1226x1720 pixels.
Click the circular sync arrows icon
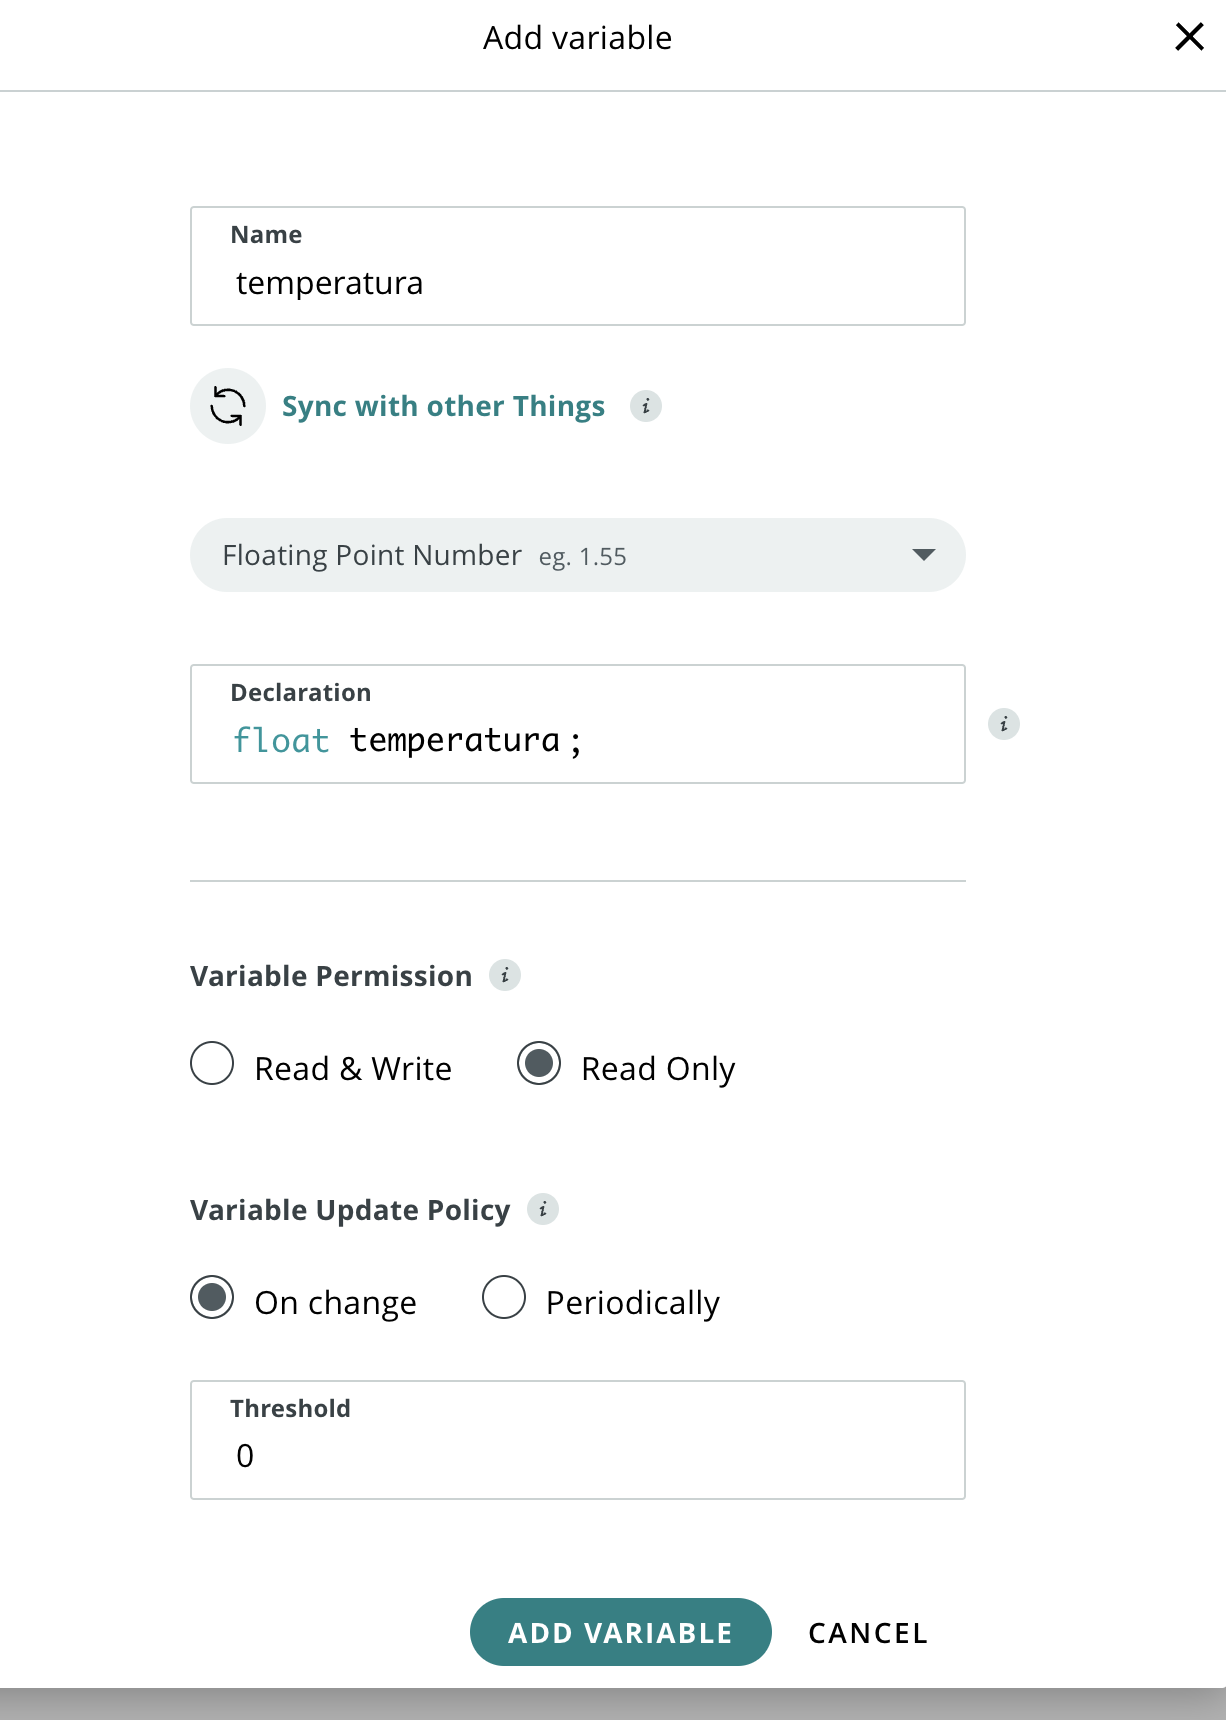228,406
